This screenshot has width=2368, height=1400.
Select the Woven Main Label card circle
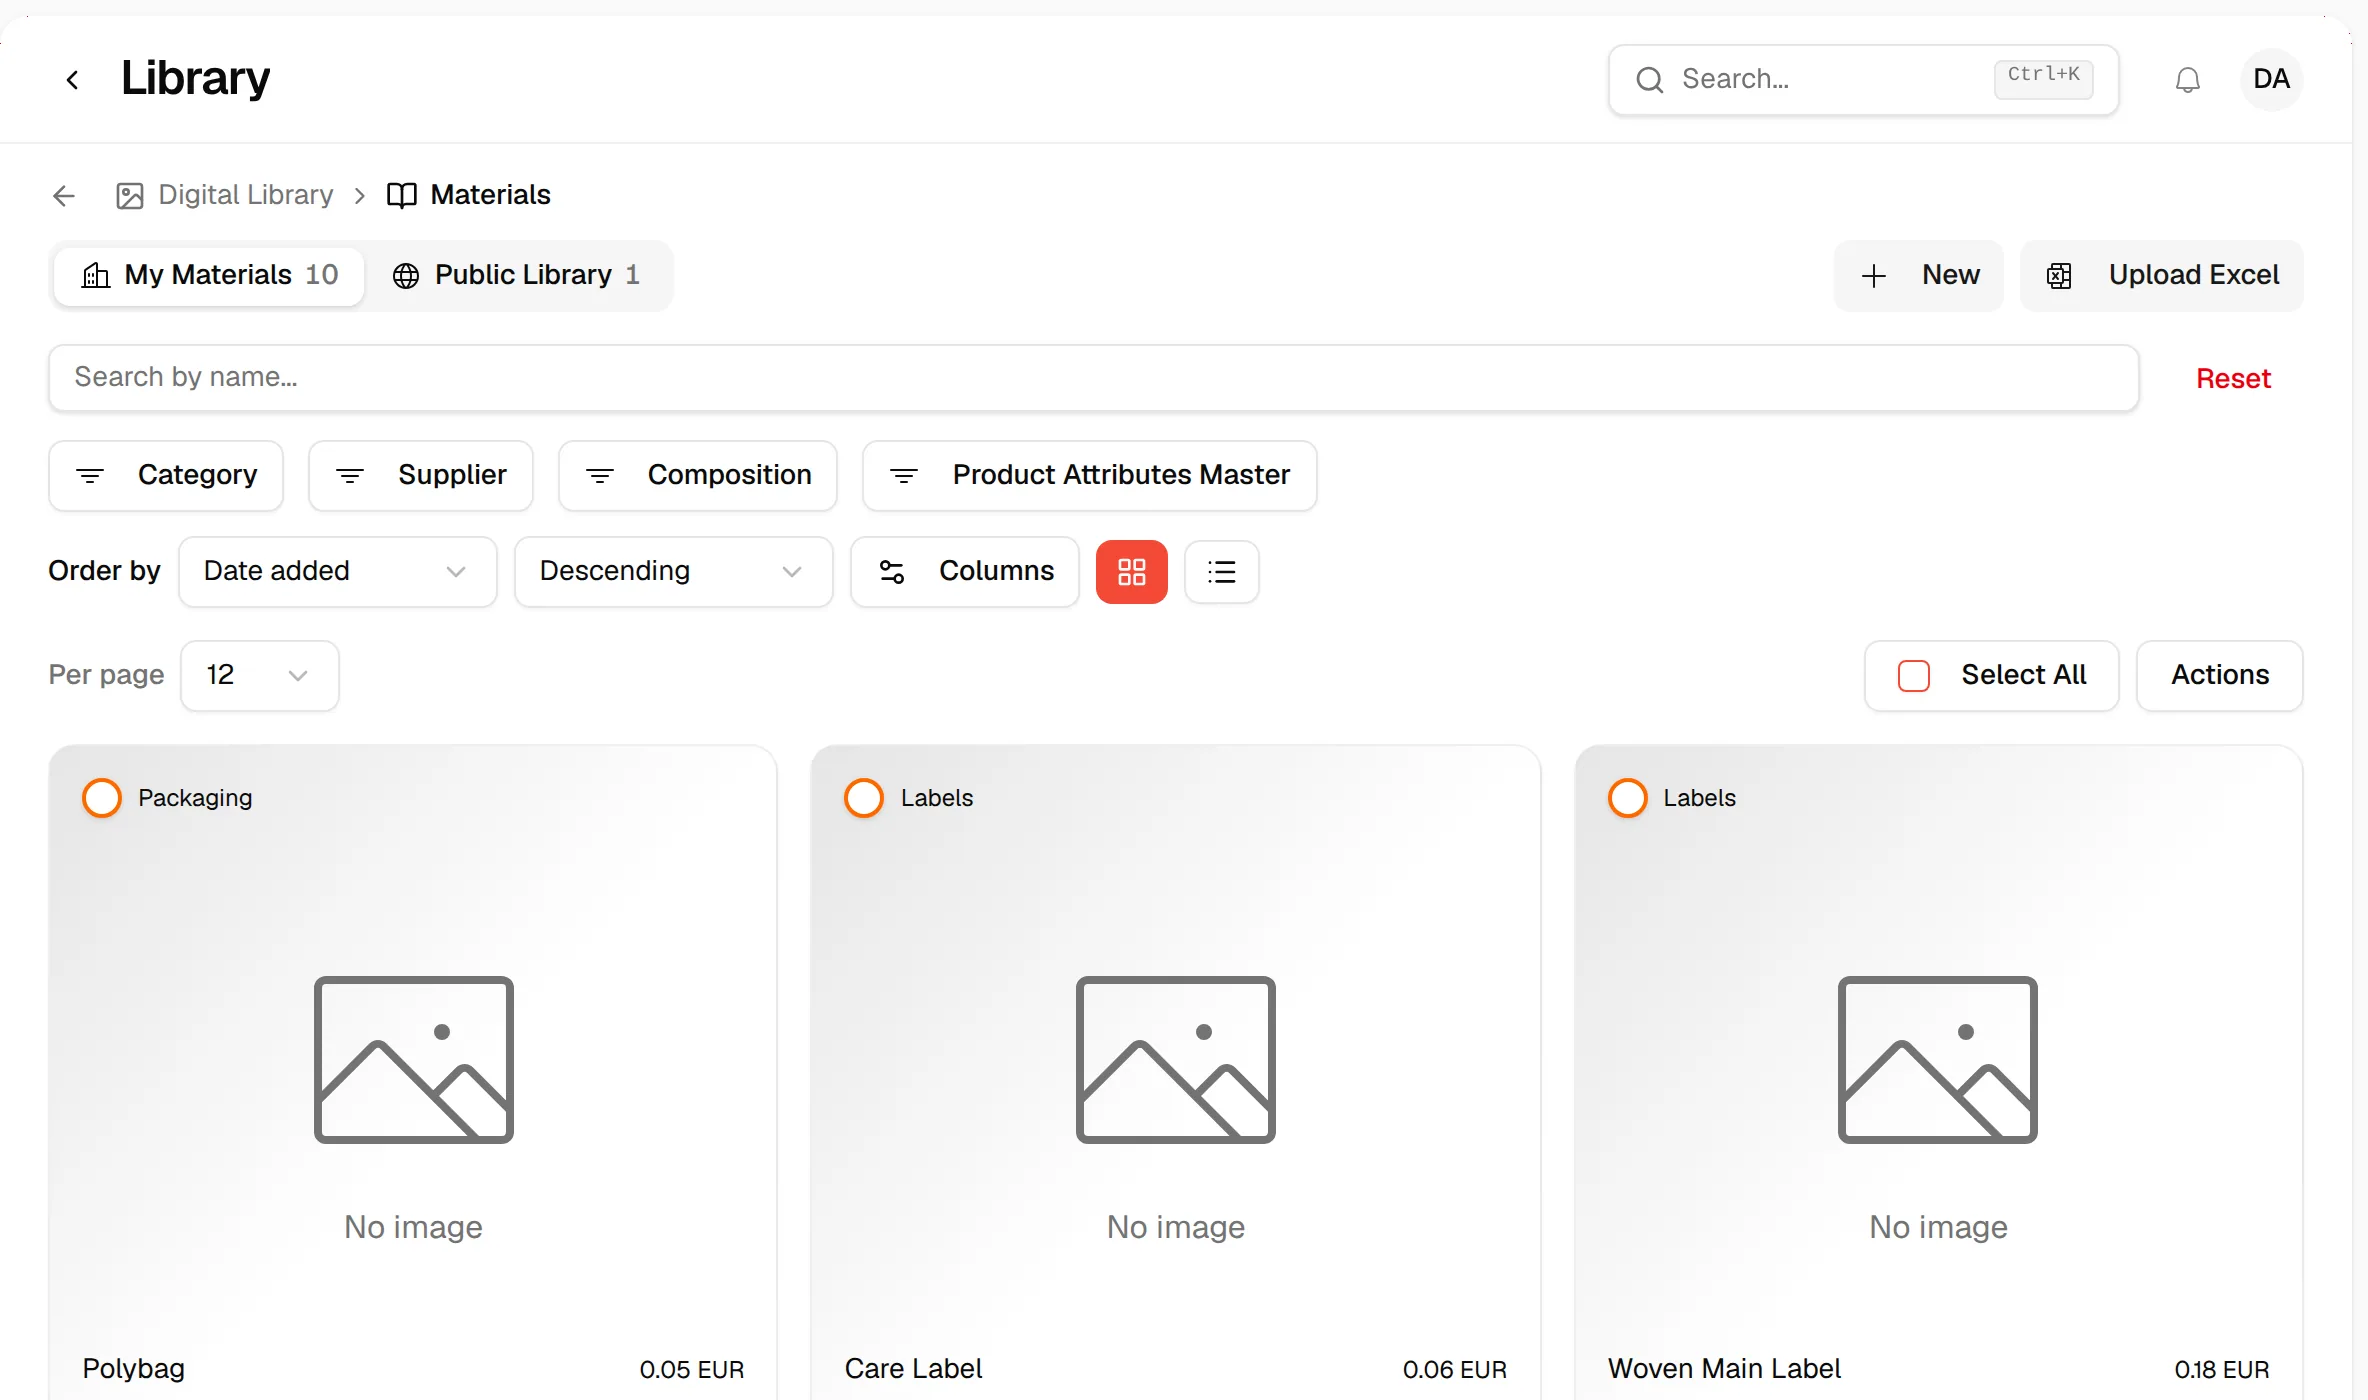[x=1628, y=798]
